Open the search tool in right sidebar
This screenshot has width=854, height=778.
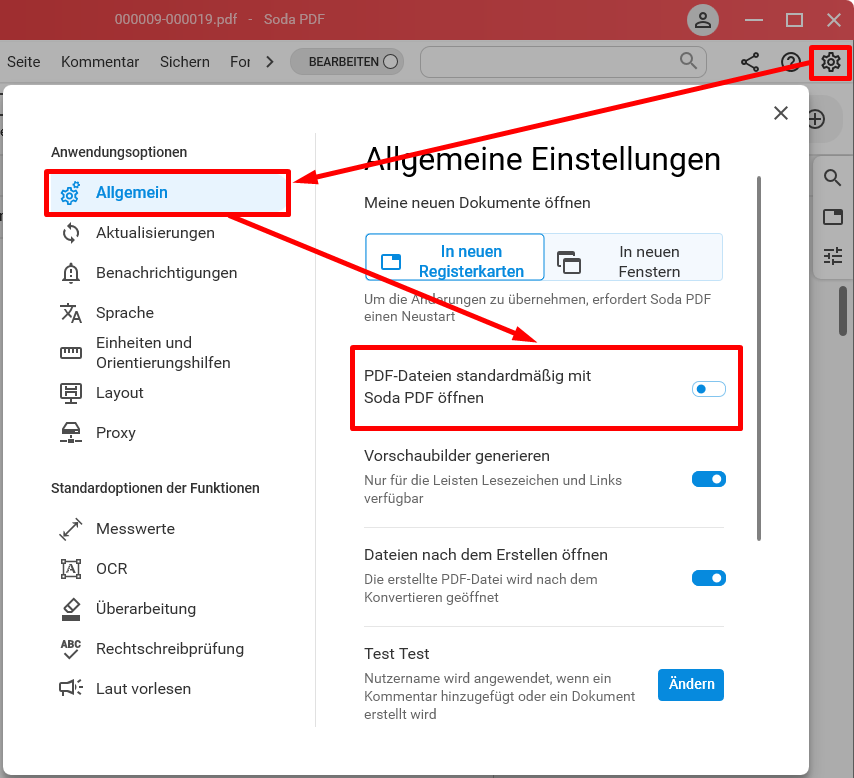(x=832, y=178)
